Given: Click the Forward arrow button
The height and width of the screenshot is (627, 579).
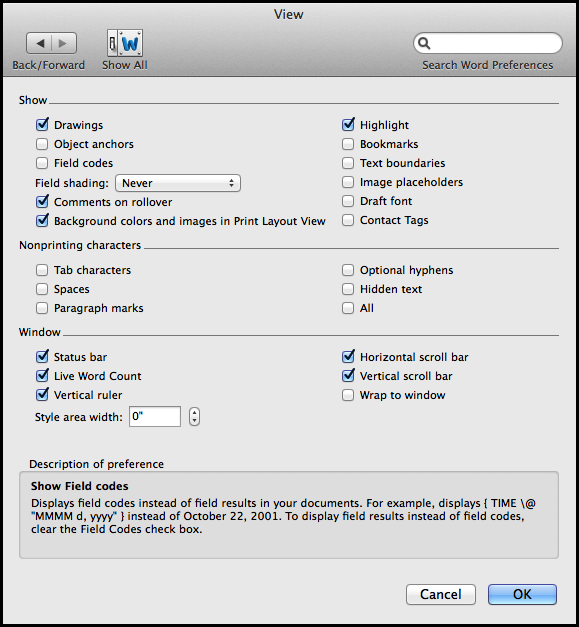Looking at the screenshot, I should coord(64,43).
